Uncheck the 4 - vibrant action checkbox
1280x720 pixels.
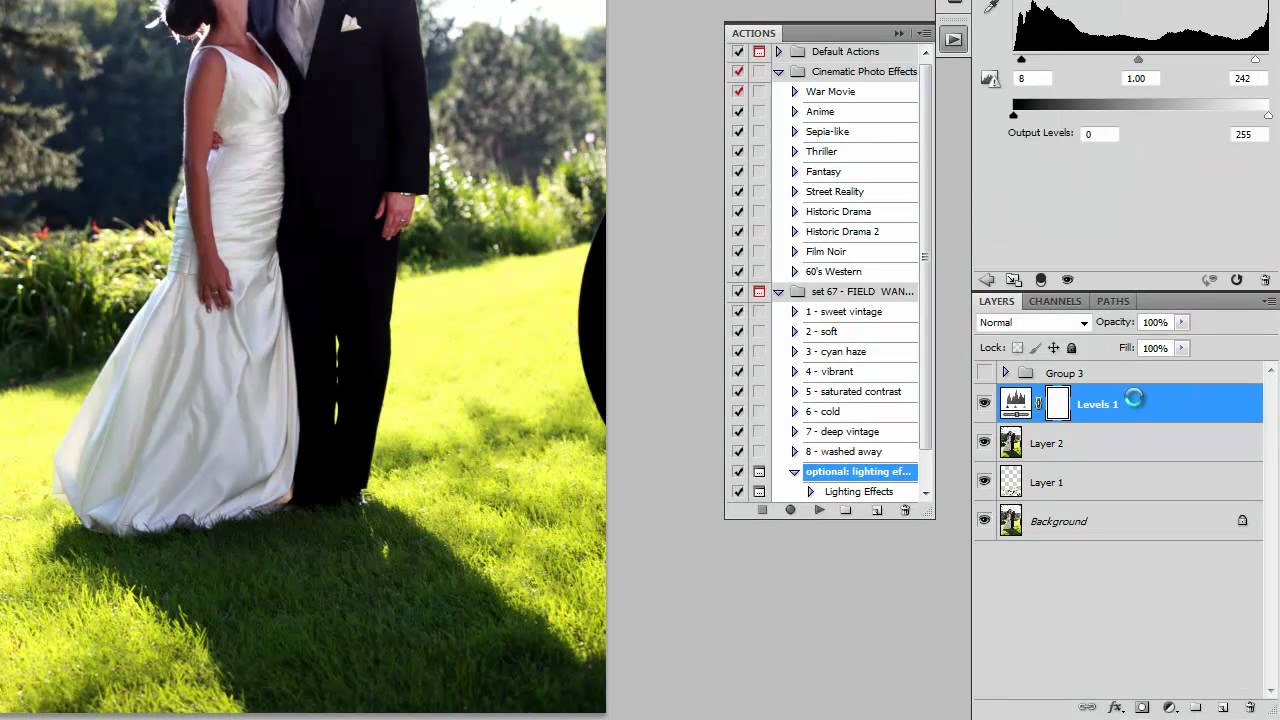(x=738, y=371)
